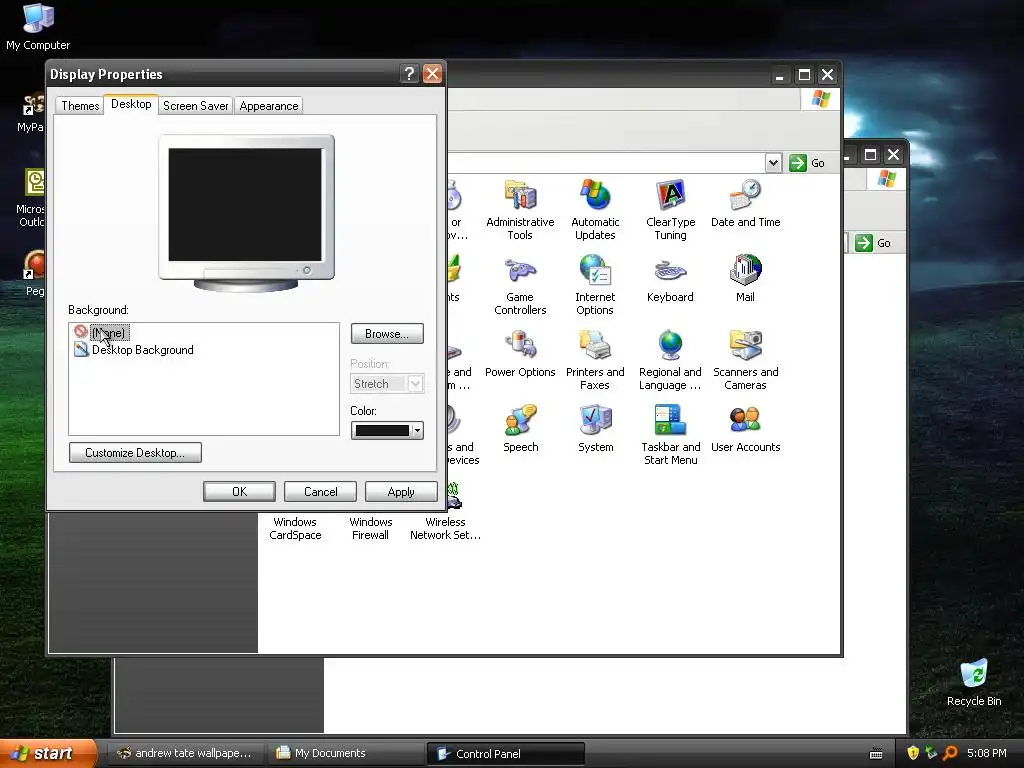Screen dimensions: 1024x768
Task: Click Go button in Control Panel window
Action: coord(807,163)
